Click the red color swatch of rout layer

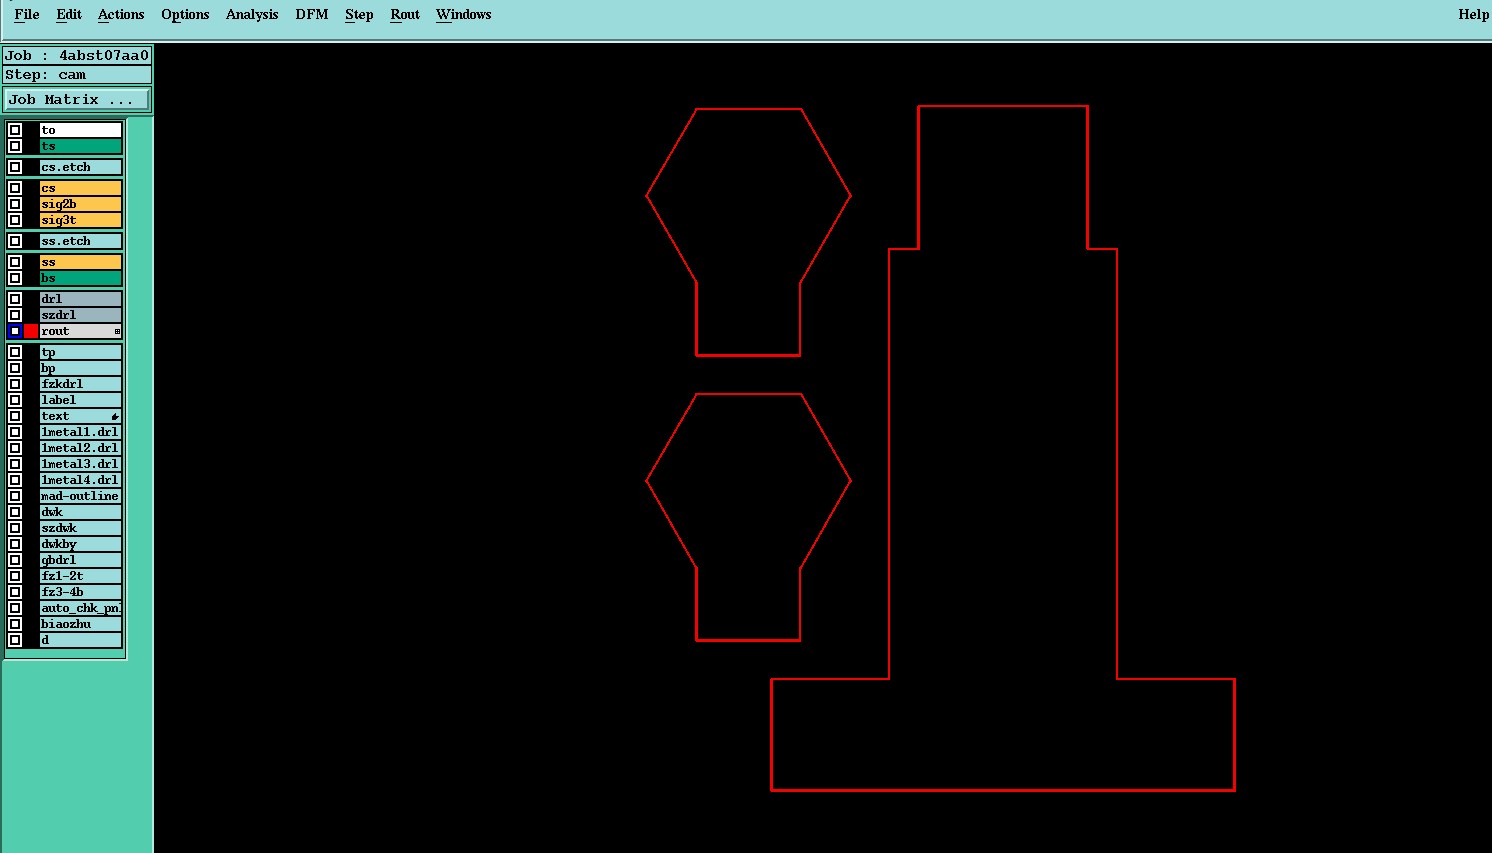point(31,331)
